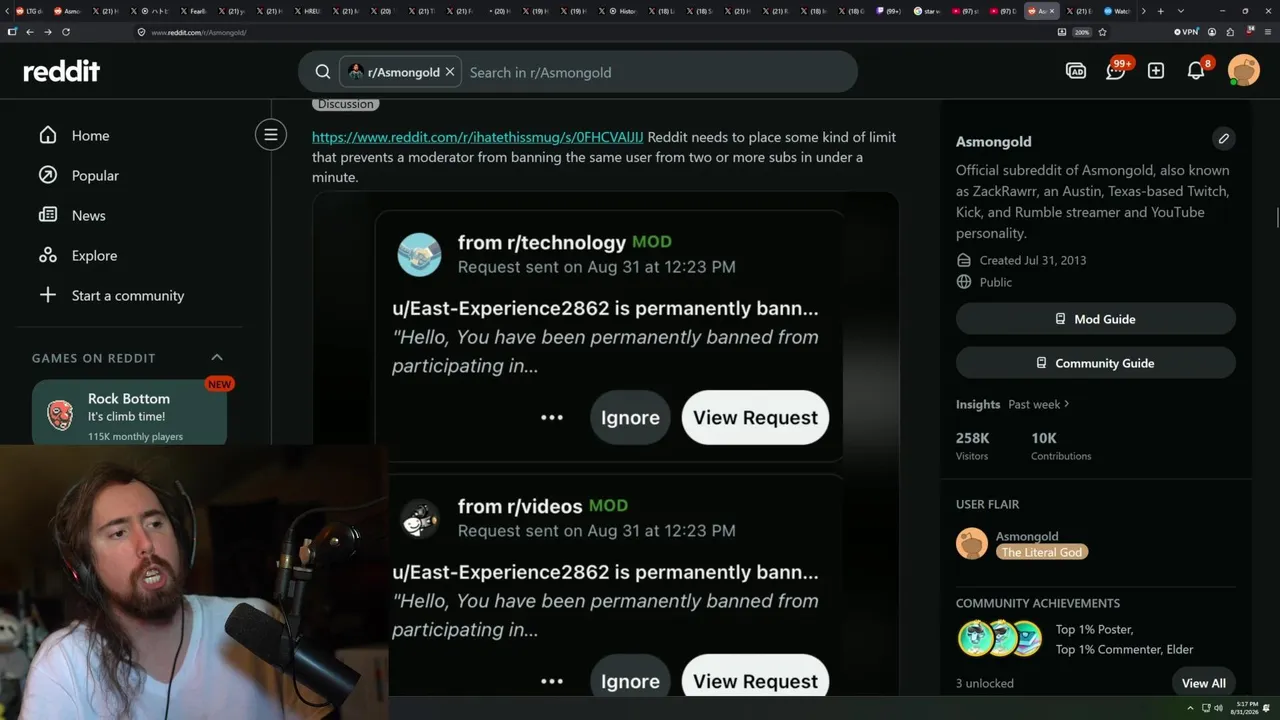Open the Advertise on Reddit icon
Screen dimensions: 1280x720
point(1076,71)
